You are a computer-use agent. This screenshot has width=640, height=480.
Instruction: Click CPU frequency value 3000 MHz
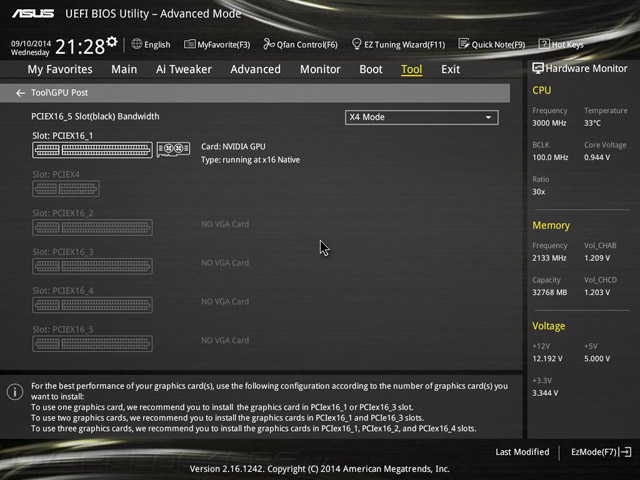click(x=549, y=123)
